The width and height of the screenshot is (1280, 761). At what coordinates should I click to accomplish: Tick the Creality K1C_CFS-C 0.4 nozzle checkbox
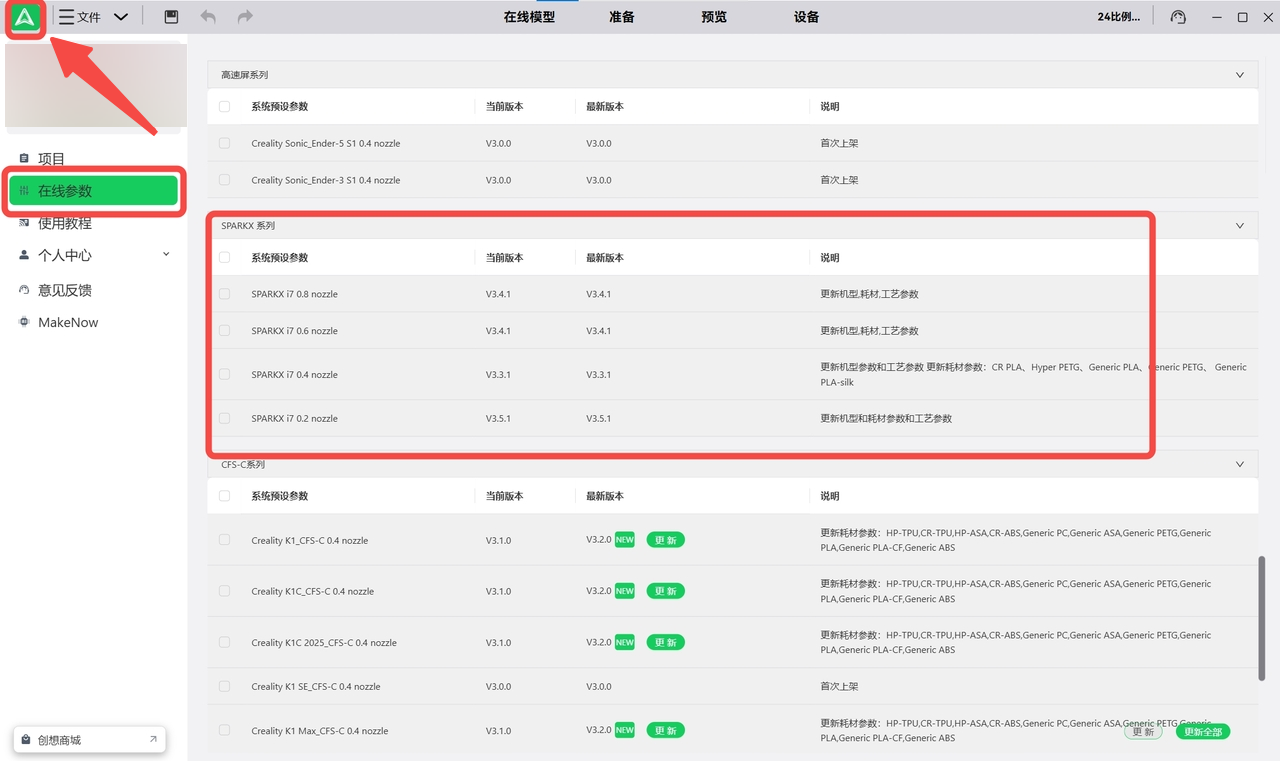point(225,591)
